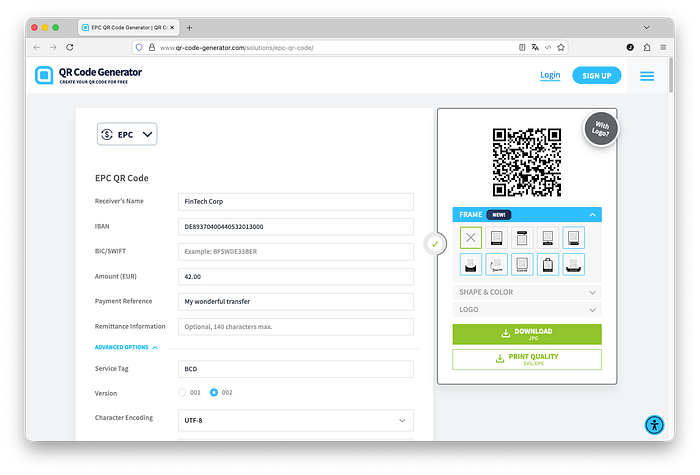Choose the envelope-style frame
The width and height of the screenshot is (700, 475).
click(471, 264)
